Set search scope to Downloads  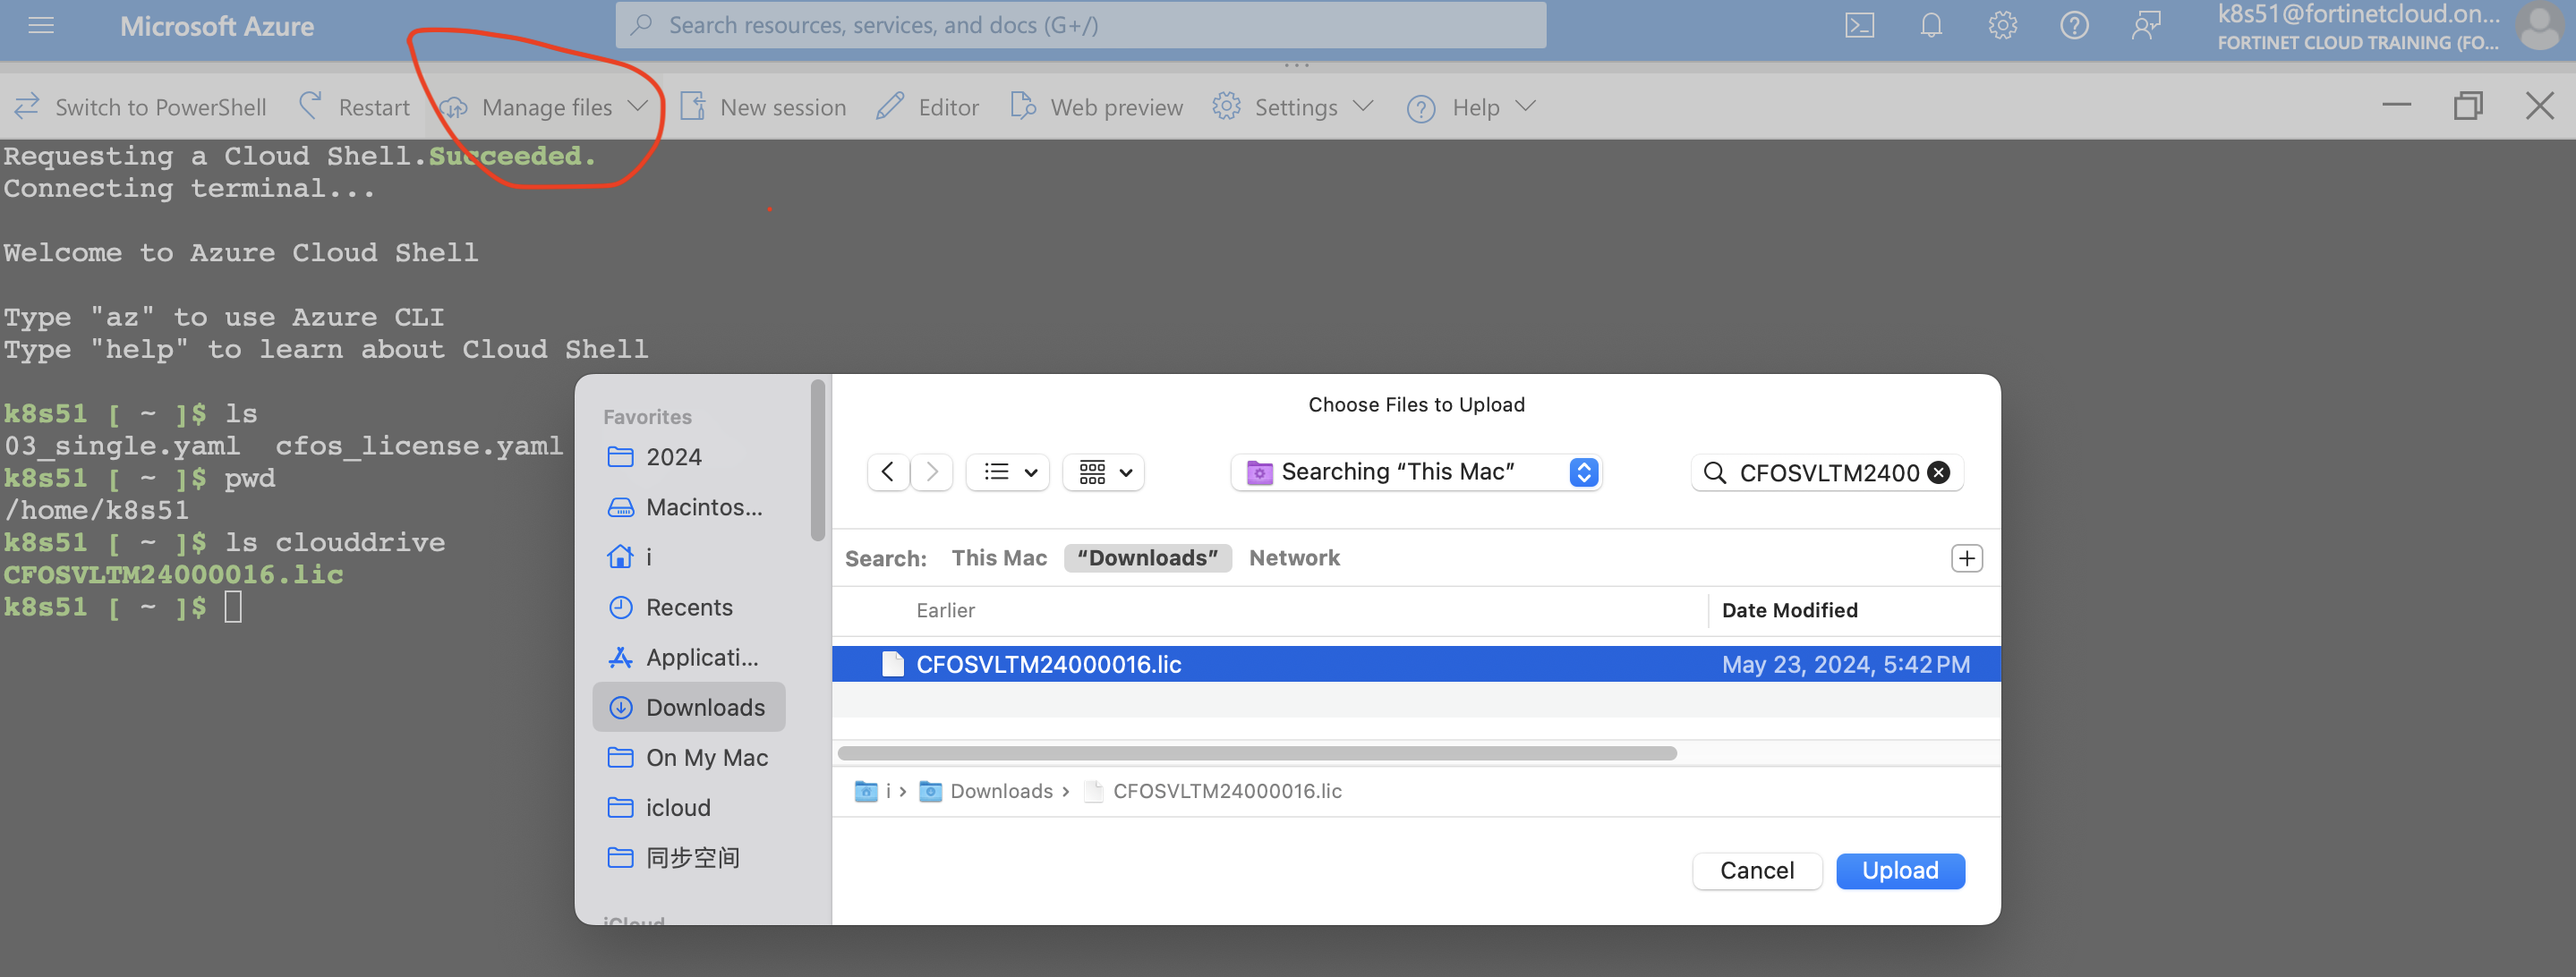tap(1148, 558)
